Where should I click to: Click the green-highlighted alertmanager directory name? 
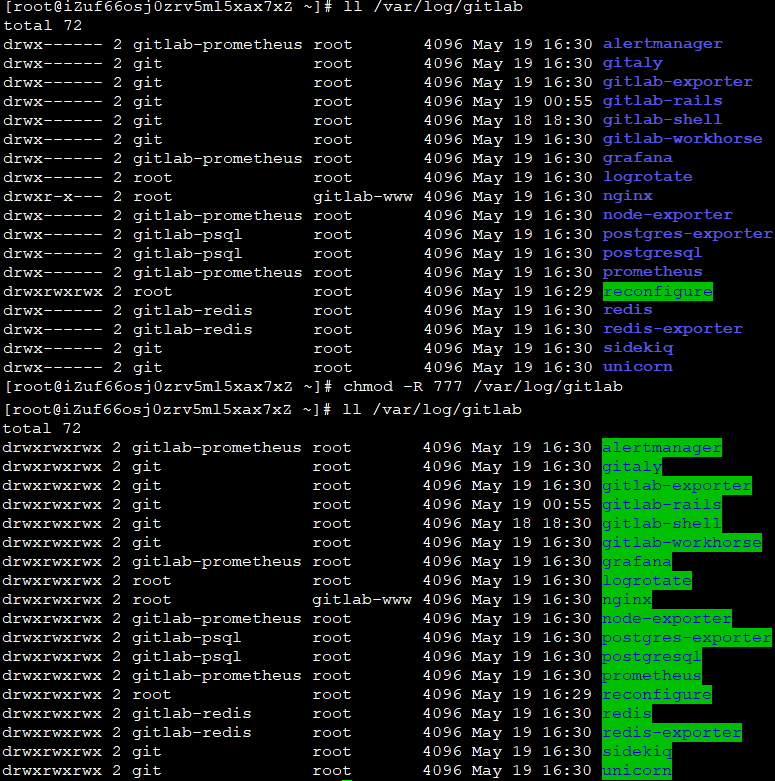(661, 448)
